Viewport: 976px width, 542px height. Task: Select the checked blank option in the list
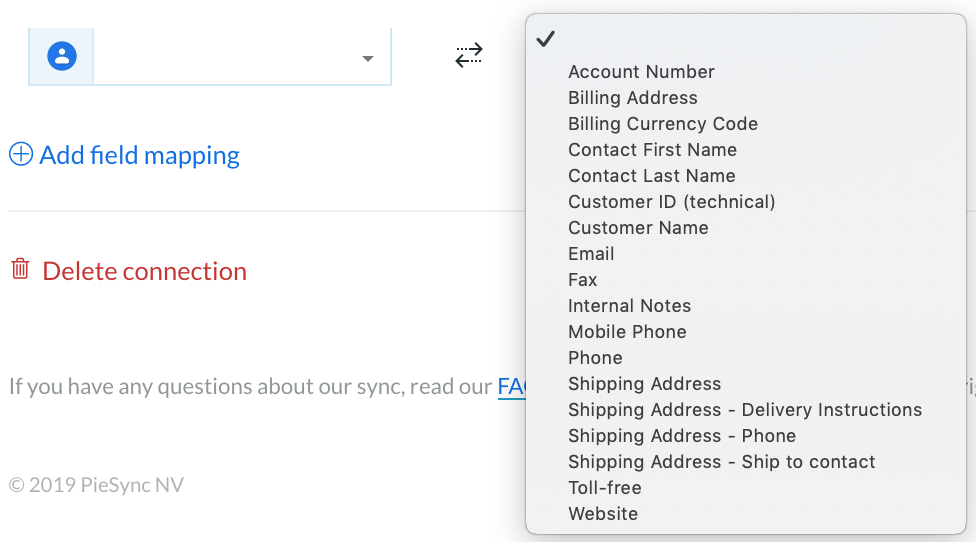746,39
